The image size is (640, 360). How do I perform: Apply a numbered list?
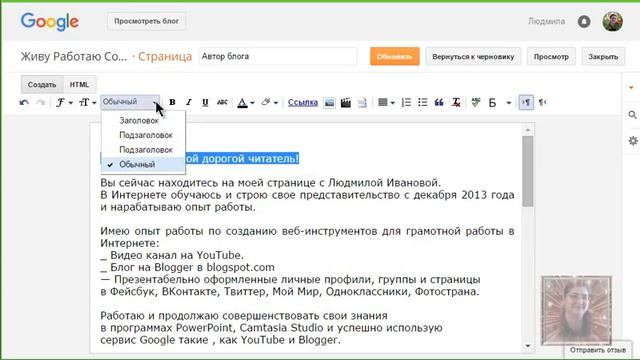406,102
